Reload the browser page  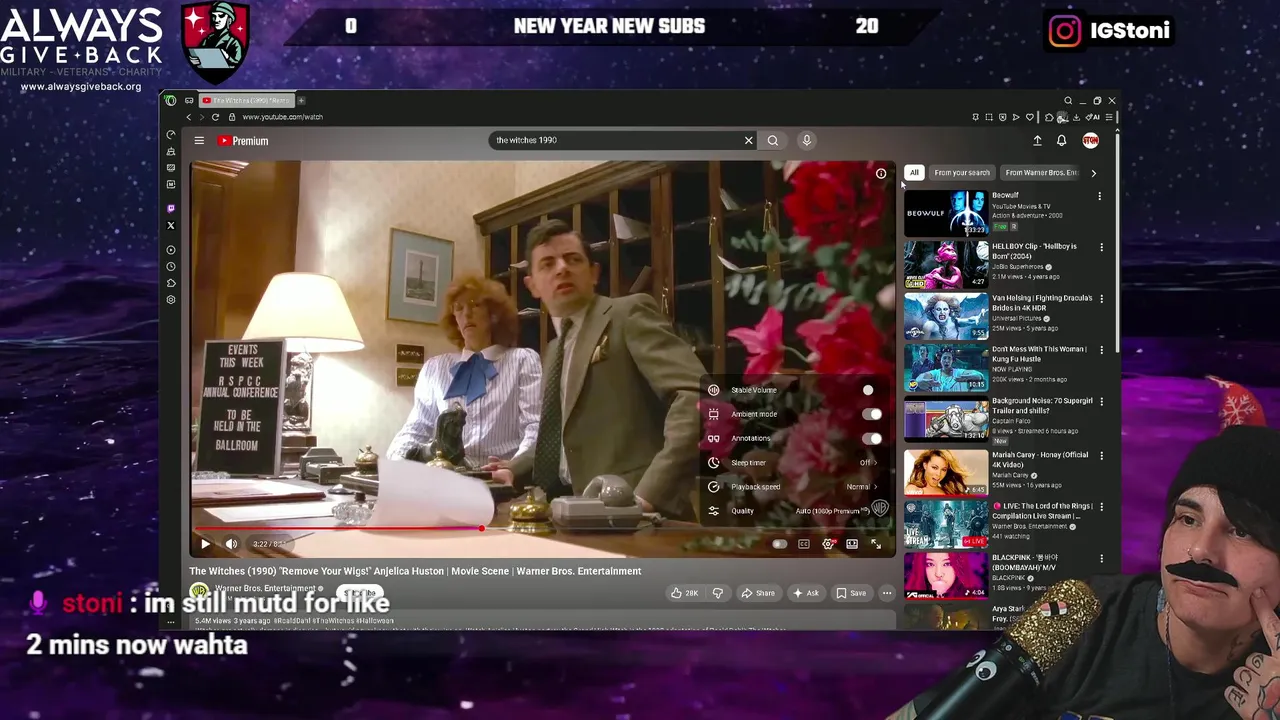215,117
